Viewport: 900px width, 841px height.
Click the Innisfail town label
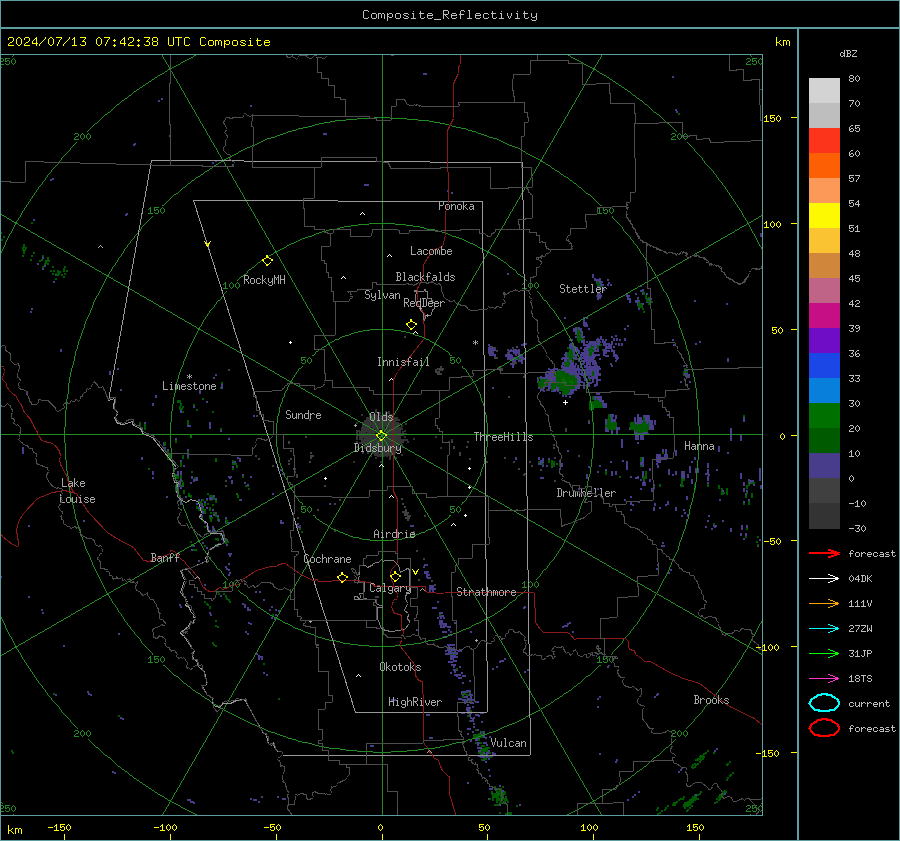click(x=403, y=362)
